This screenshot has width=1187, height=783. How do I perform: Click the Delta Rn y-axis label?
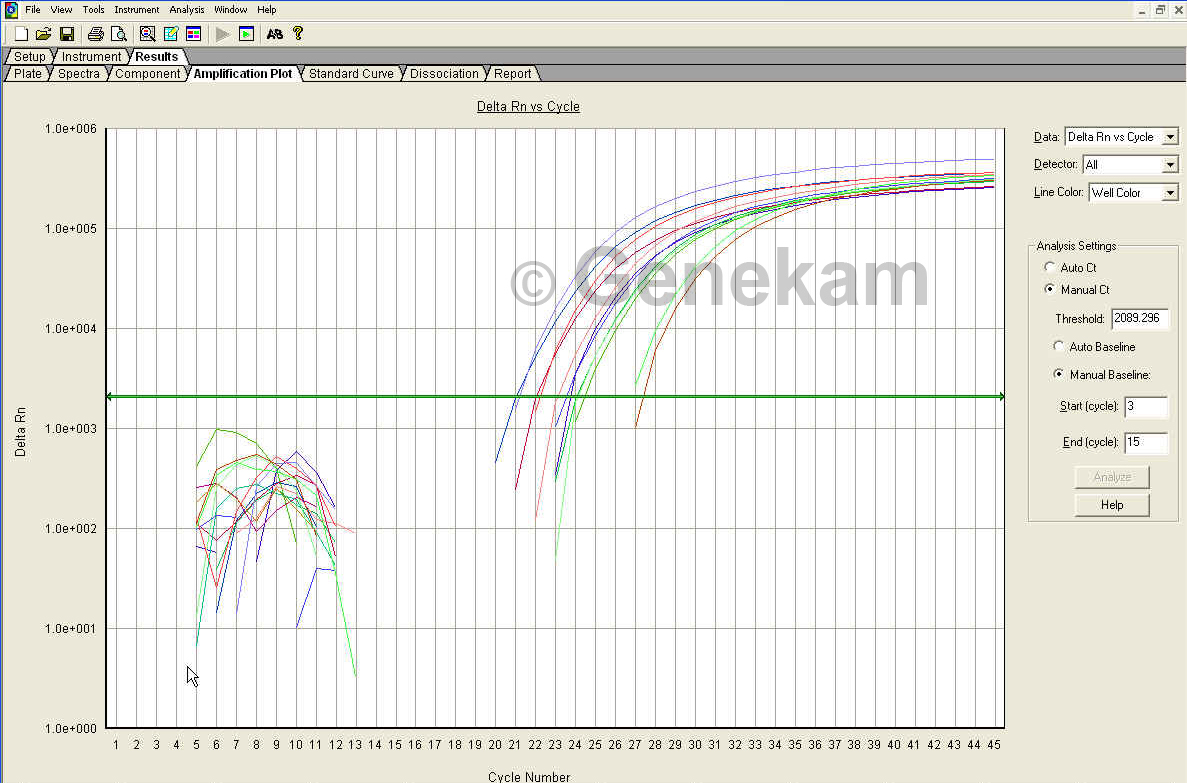coord(20,432)
